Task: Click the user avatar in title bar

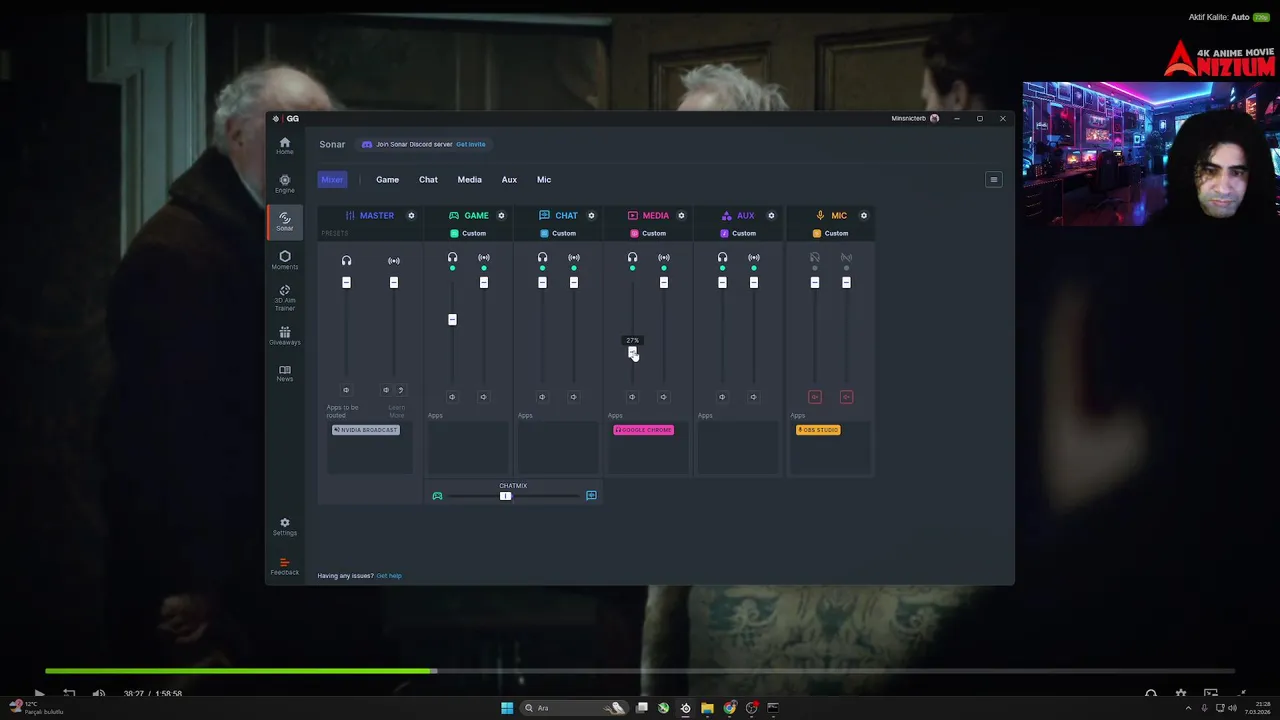Action: (x=934, y=118)
